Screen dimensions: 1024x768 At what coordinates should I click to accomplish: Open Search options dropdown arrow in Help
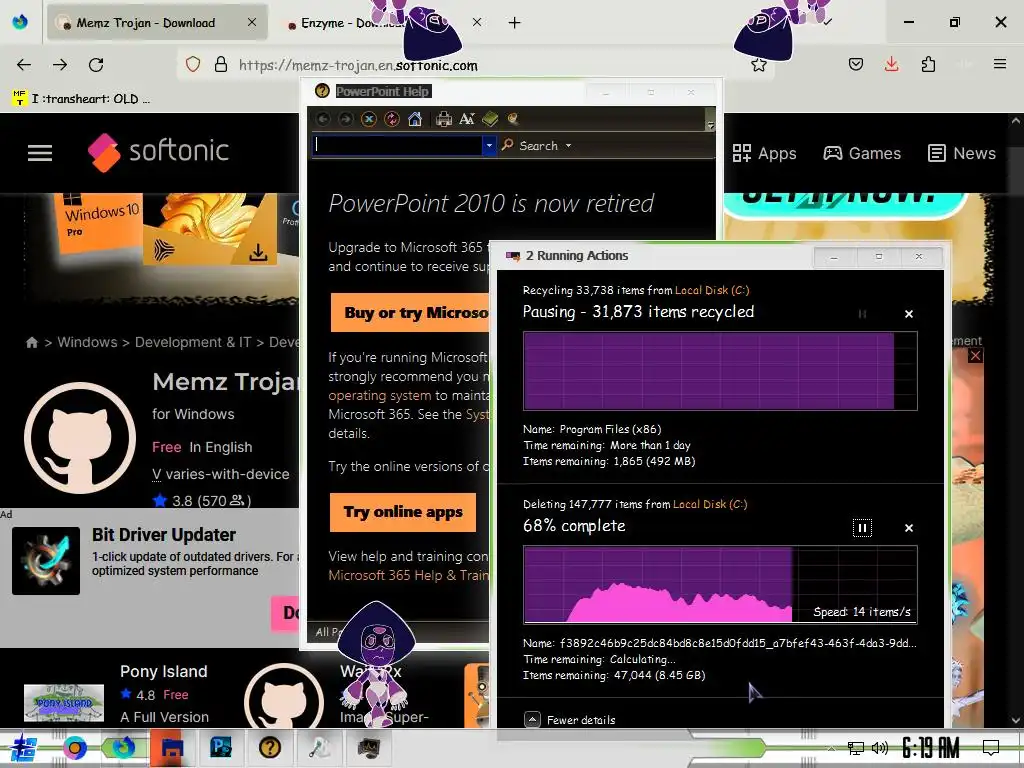pos(568,146)
